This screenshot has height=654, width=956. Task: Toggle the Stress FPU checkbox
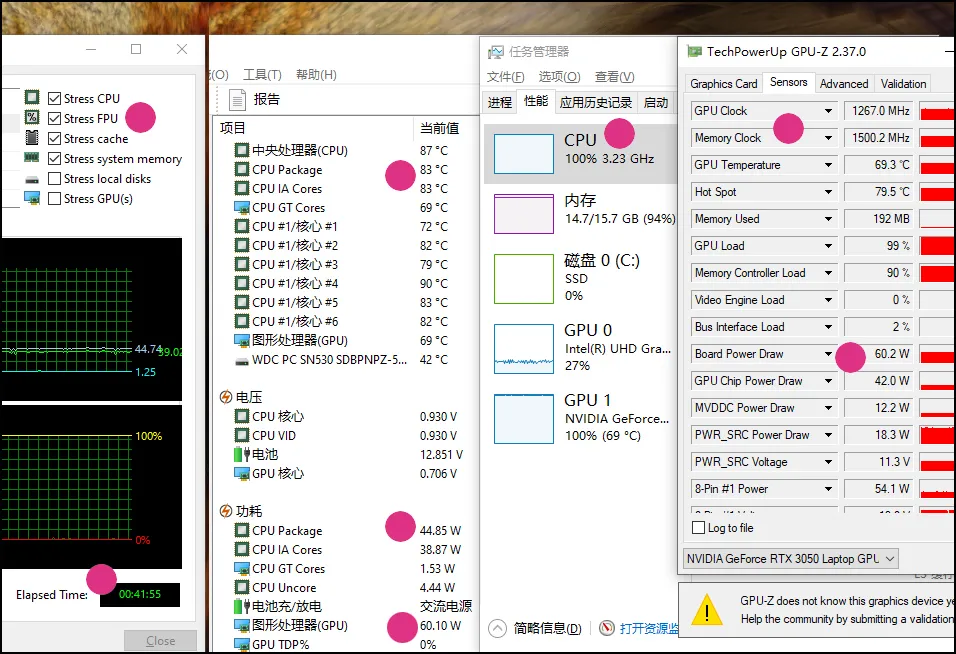point(54,118)
